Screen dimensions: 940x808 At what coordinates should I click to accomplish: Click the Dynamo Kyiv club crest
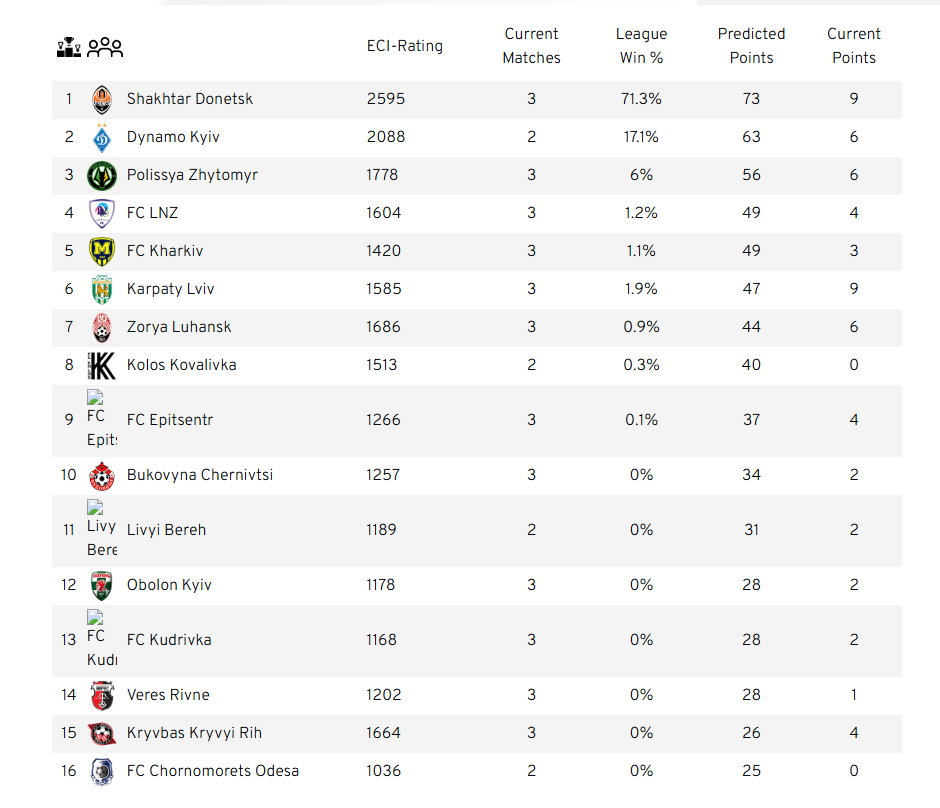(x=102, y=138)
